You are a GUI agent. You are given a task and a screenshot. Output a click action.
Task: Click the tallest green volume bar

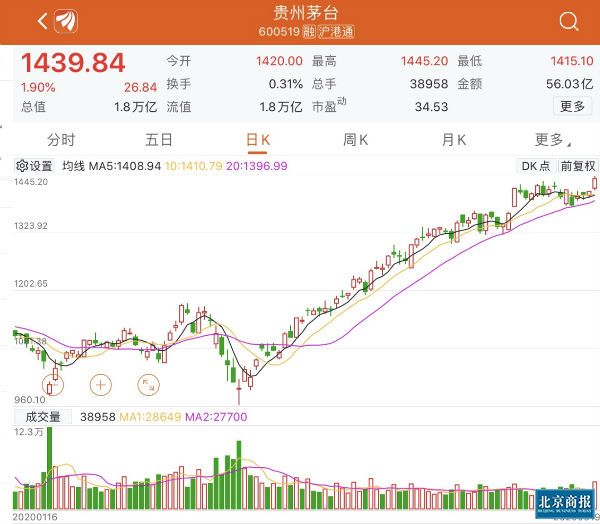[x=49, y=468]
